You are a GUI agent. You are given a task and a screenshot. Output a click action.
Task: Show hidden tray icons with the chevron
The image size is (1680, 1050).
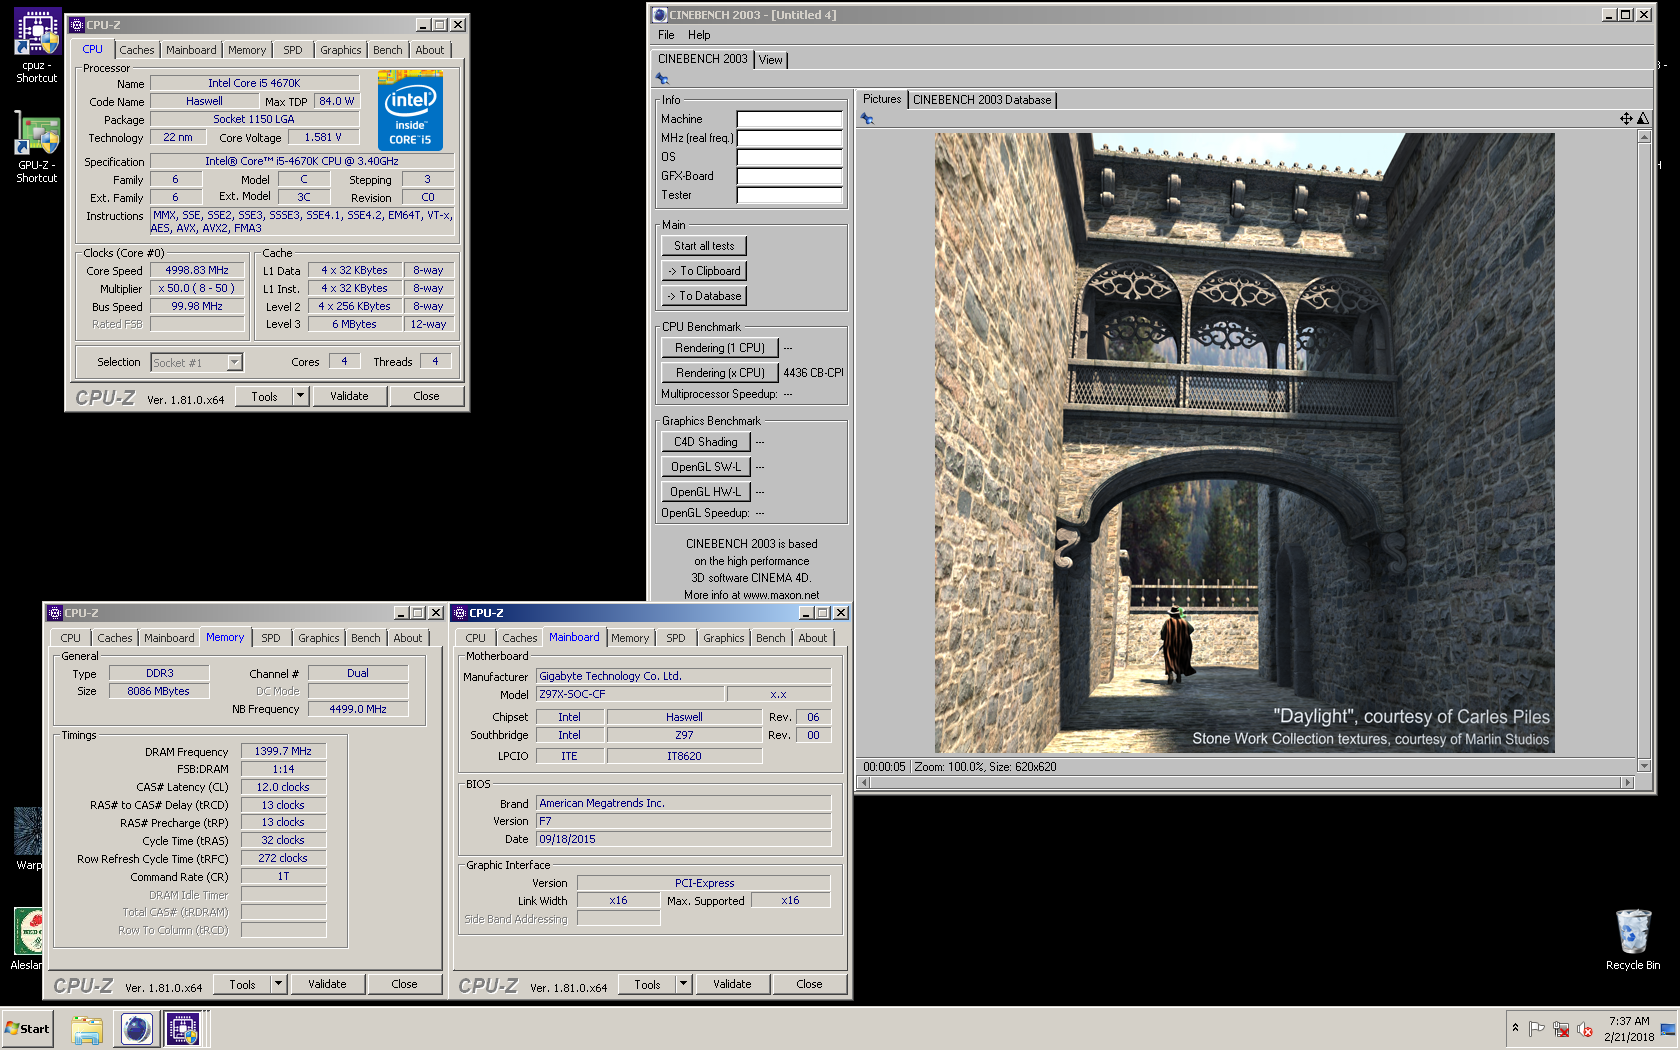coord(1515,1028)
